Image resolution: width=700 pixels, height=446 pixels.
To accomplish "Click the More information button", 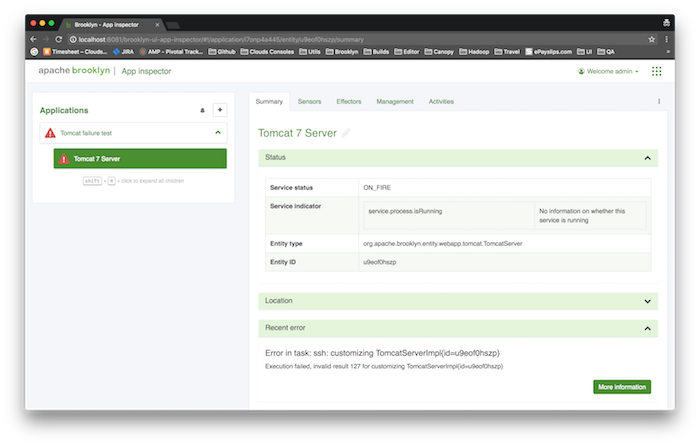I will (x=621, y=386).
